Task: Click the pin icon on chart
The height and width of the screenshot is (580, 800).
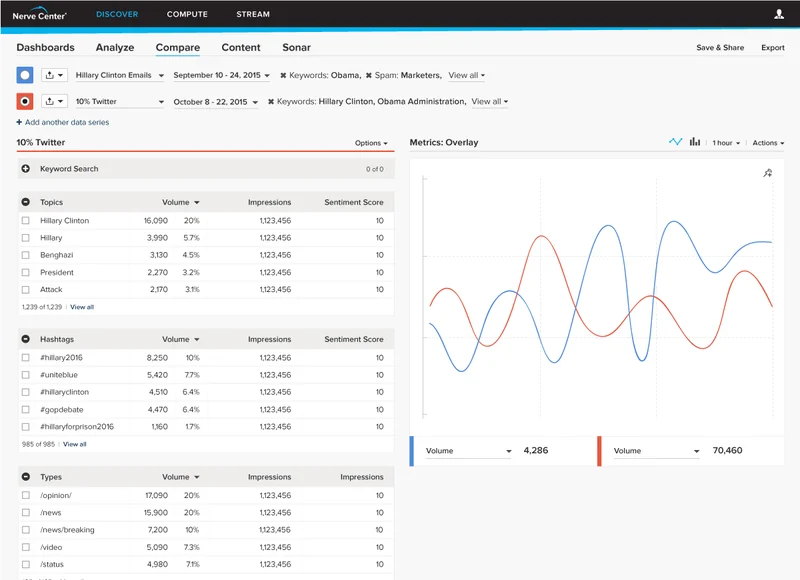Action: (767, 173)
